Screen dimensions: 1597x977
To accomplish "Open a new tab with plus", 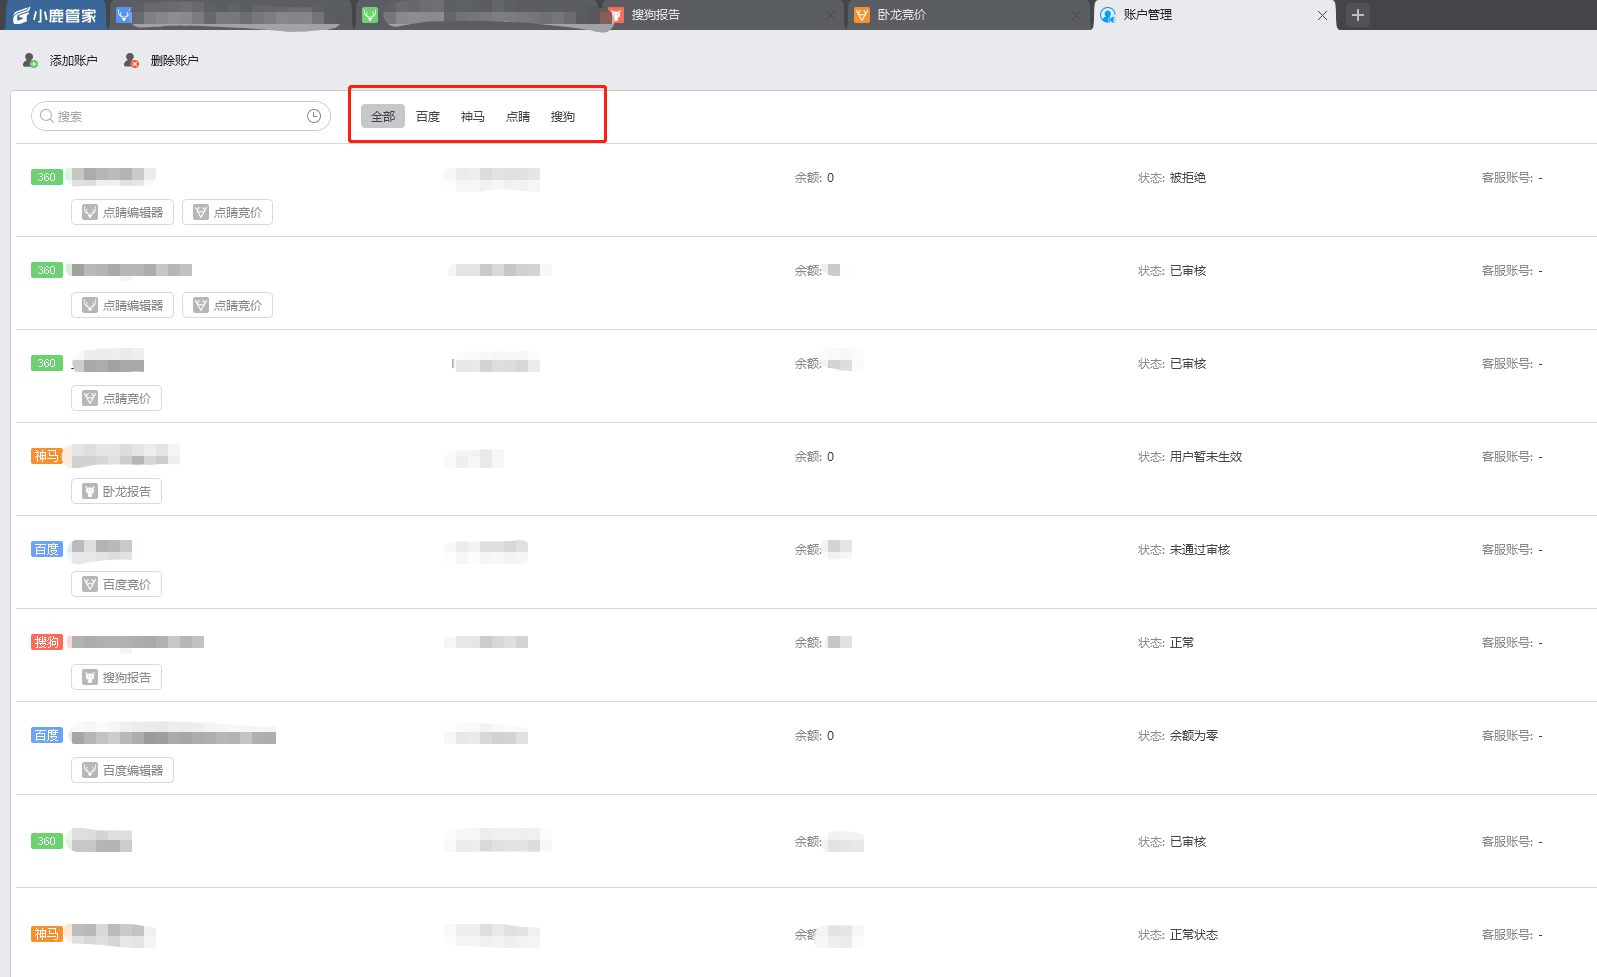I will [x=1357, y=15].
